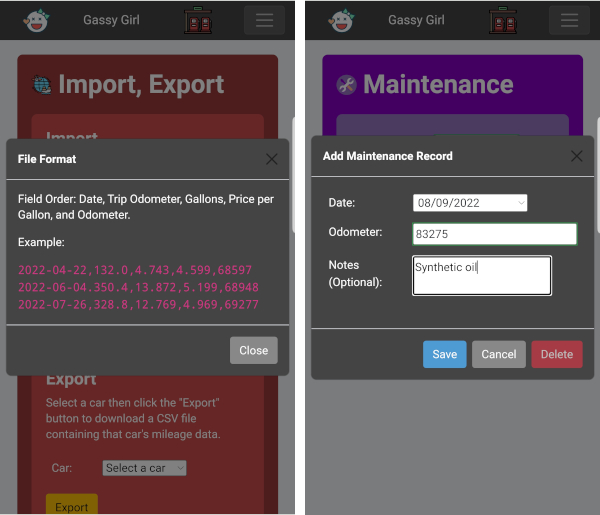The width and height of the screenshot is (600, 515).
Task: Click the Add Maintenance Record title
Action: (388, 156)
